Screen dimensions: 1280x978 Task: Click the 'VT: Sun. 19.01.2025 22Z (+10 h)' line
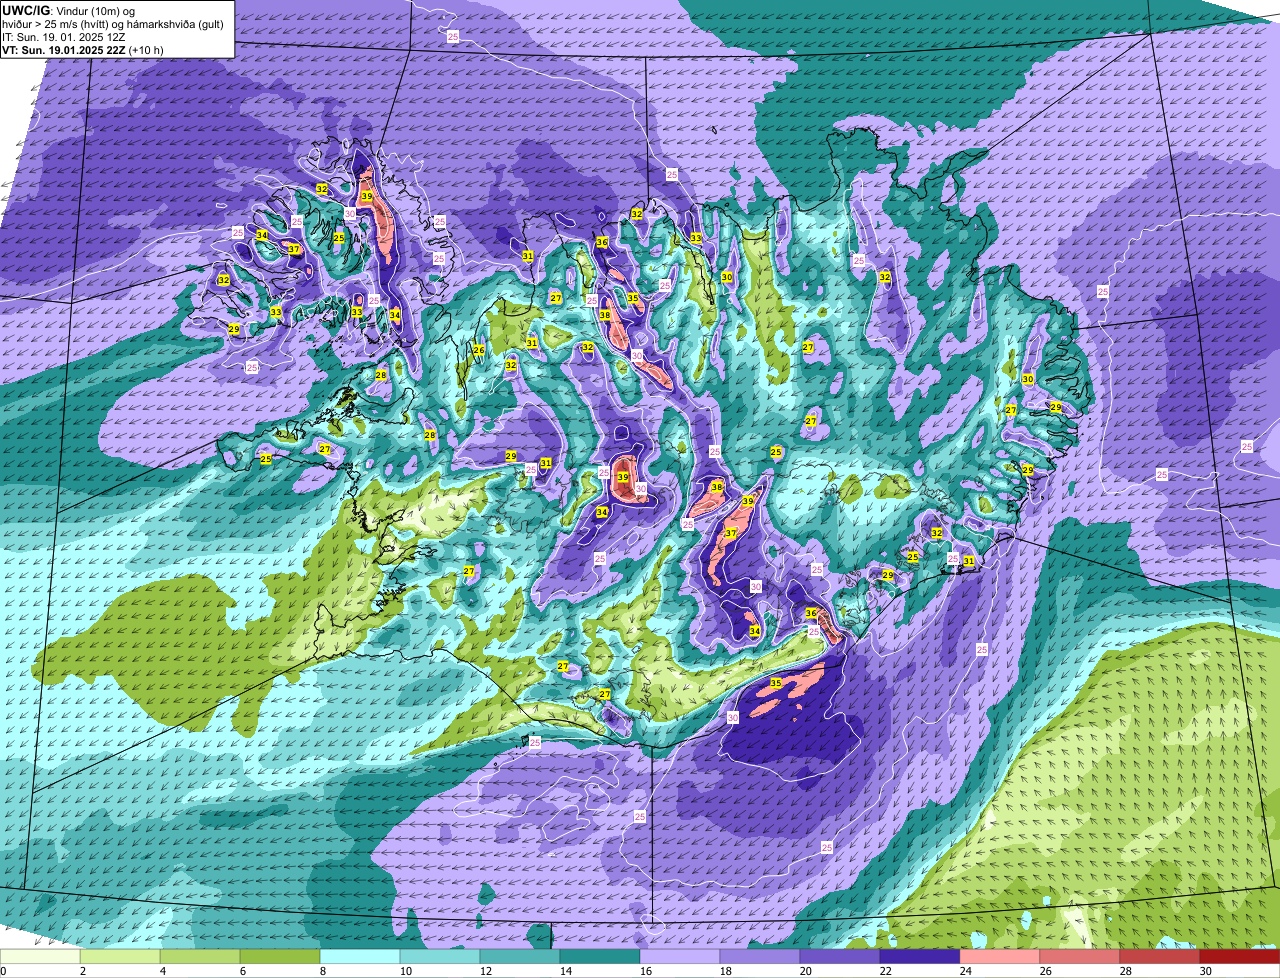click(x=83, y=50)
